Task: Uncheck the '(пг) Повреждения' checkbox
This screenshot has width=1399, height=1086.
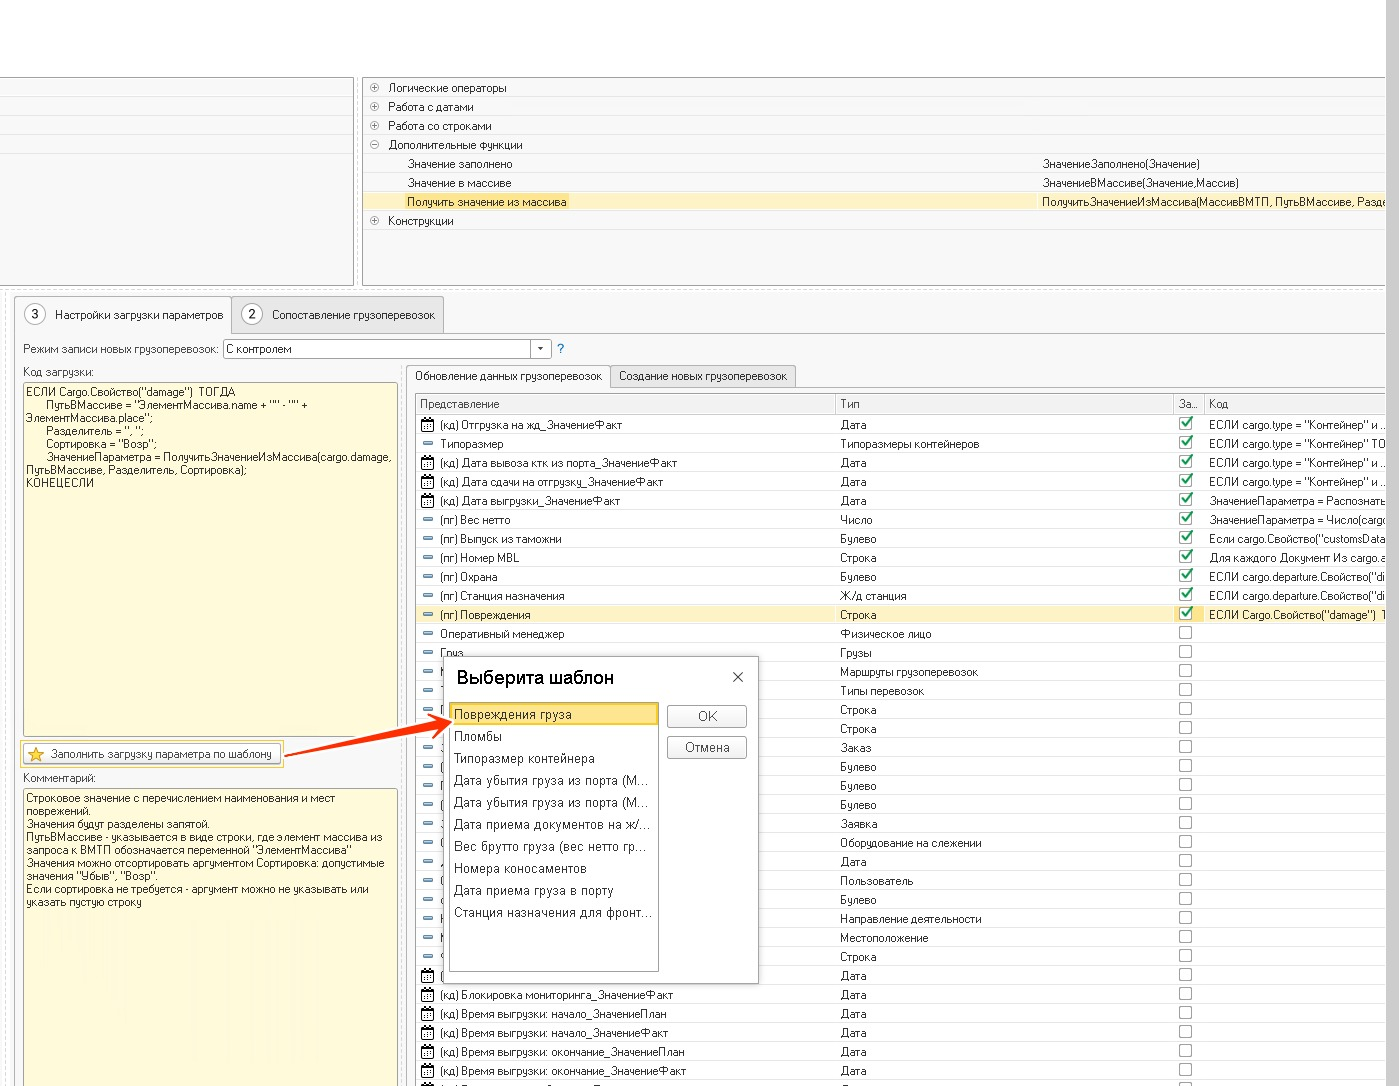Action: (1186, 614)
